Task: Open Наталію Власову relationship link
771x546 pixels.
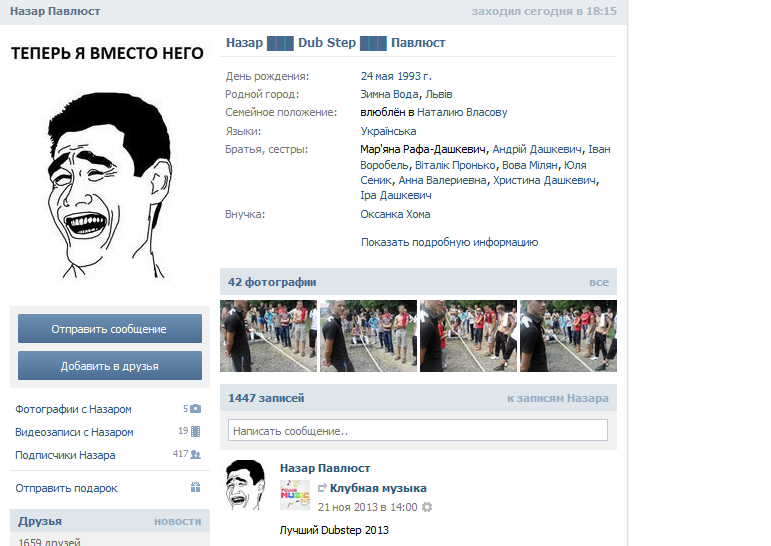Action: (x=462, y=112)
